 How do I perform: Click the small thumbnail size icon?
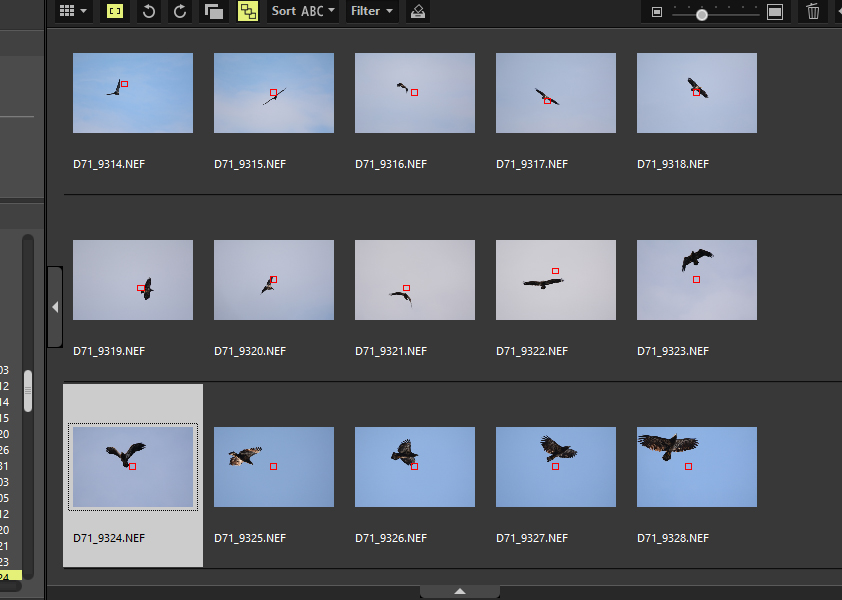tap(657, 12)
